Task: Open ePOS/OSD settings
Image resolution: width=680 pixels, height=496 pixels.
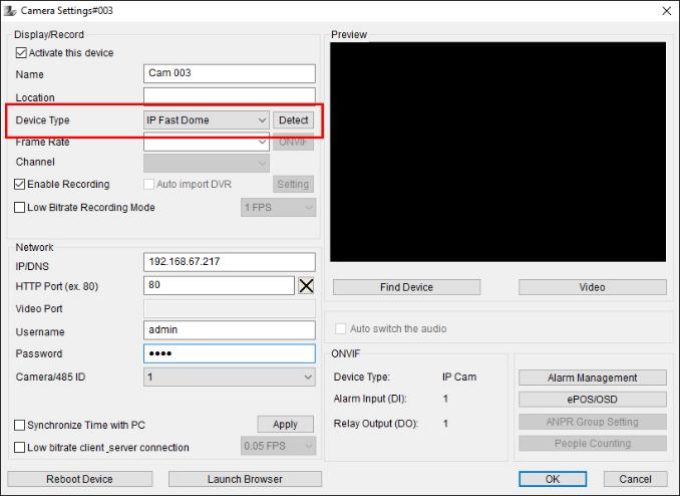Action: pos(592,399)
